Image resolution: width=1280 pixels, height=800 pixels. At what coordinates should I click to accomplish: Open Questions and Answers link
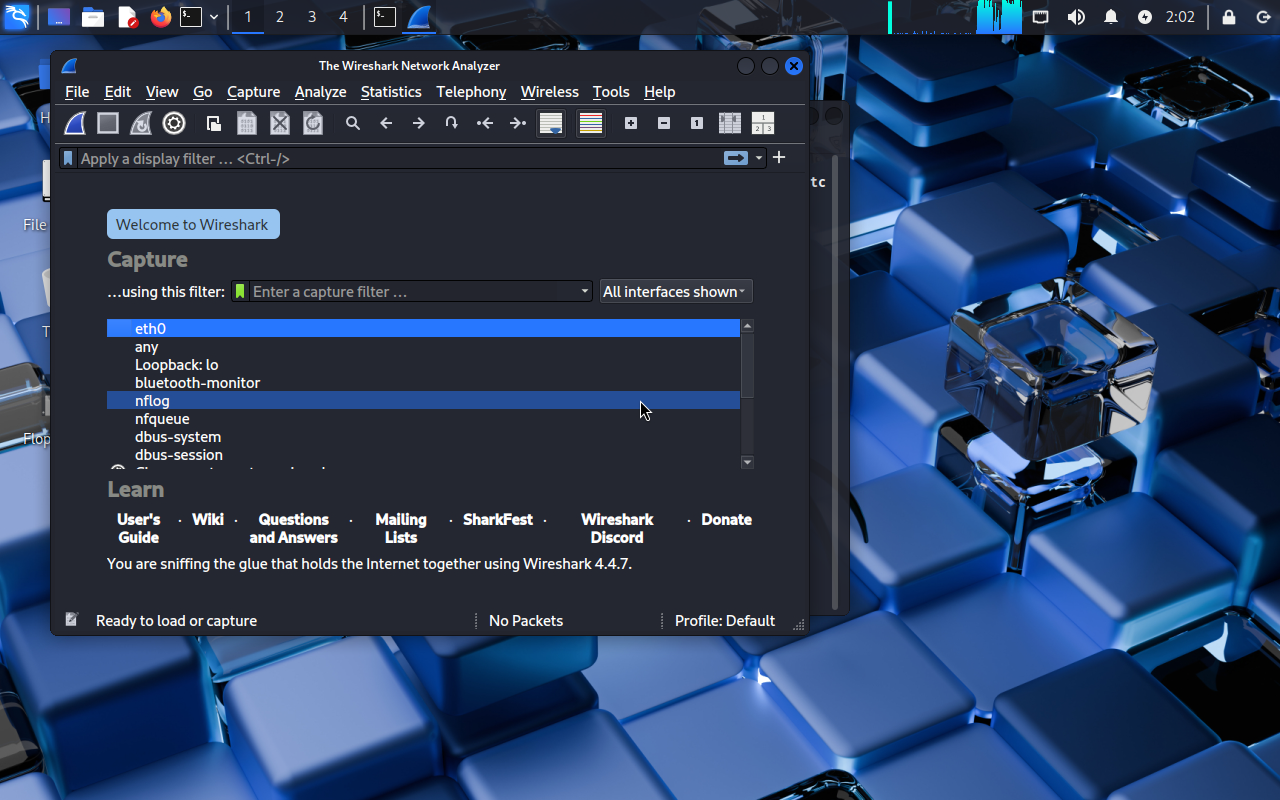coord(293,528)
